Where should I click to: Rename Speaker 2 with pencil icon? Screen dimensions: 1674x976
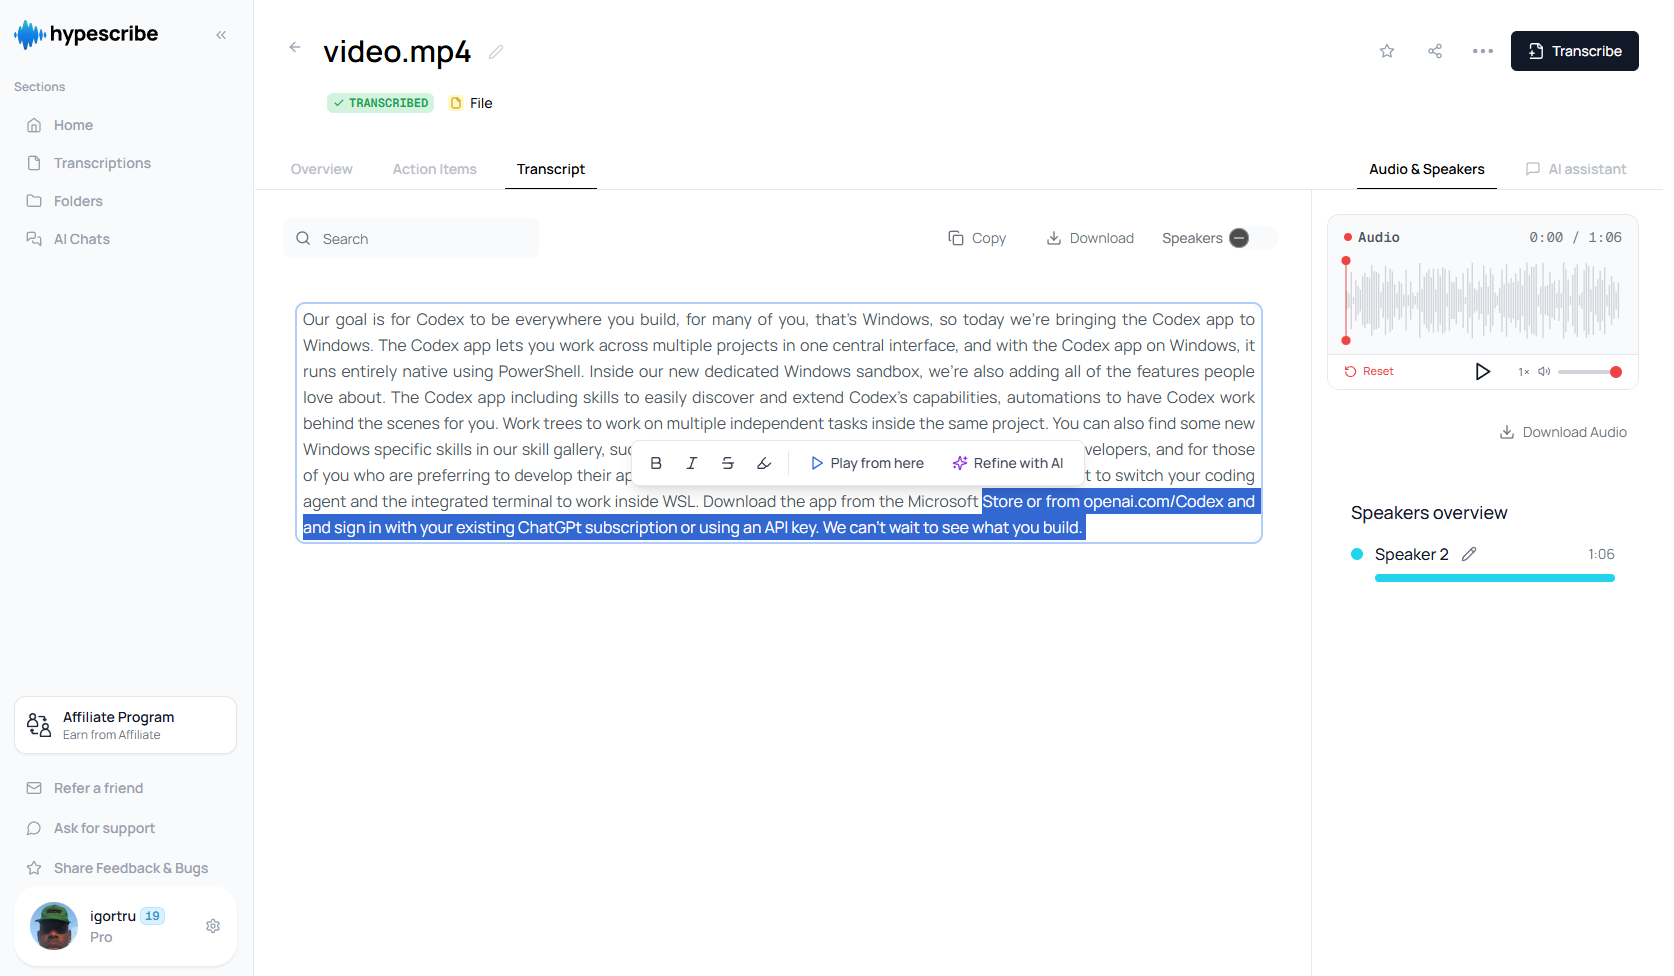point(1469,554)
